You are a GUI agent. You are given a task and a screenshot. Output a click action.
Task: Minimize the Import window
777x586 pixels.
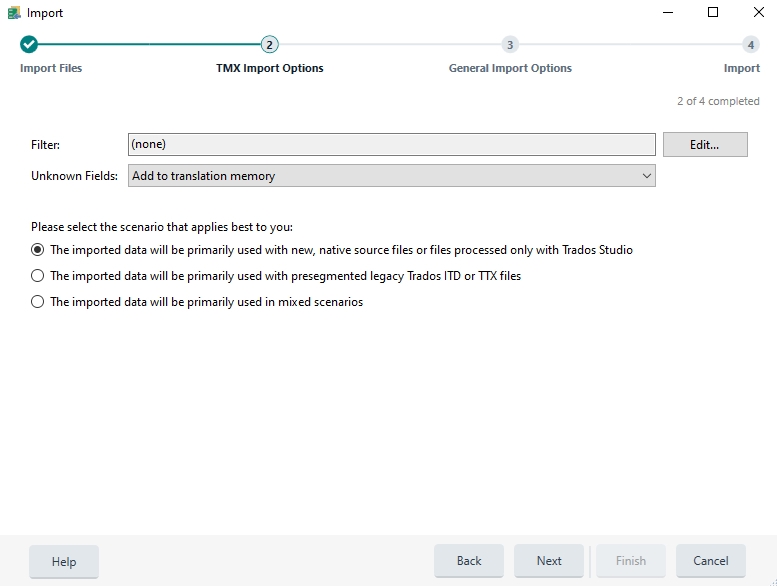coord(668,12)
